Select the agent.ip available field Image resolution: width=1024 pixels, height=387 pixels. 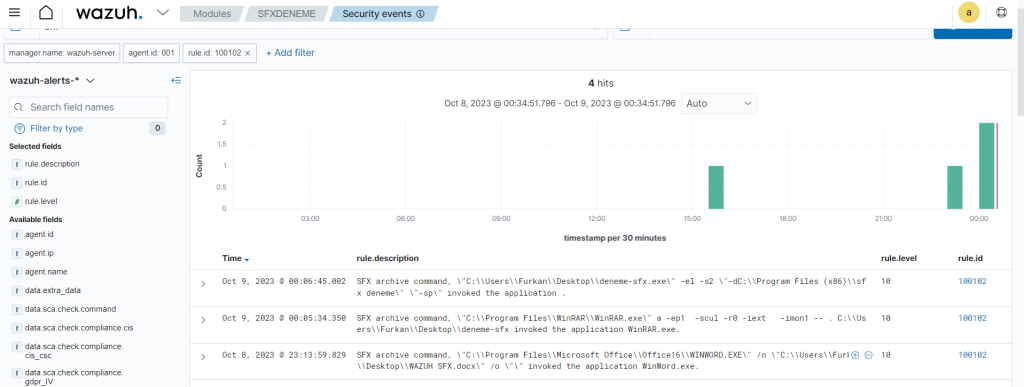(x=39, y=253)
